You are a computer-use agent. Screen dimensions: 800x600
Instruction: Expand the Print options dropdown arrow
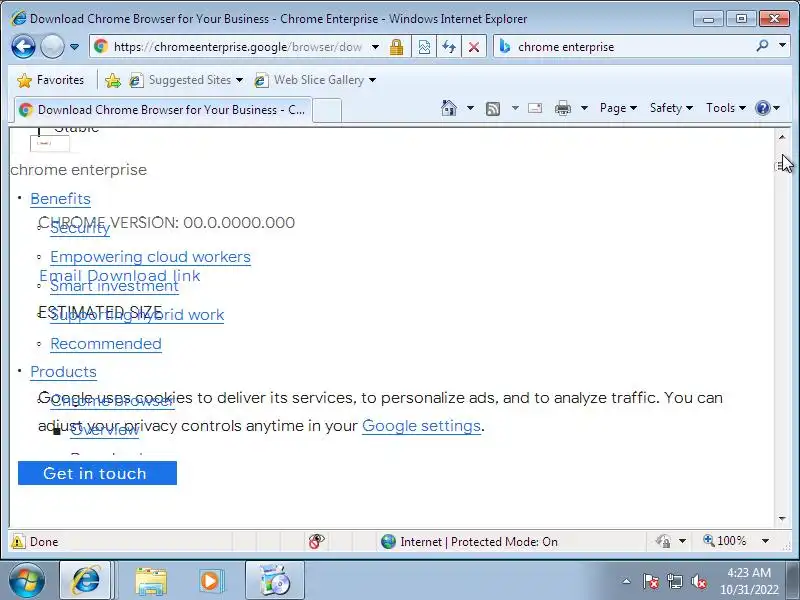[585, 108]
